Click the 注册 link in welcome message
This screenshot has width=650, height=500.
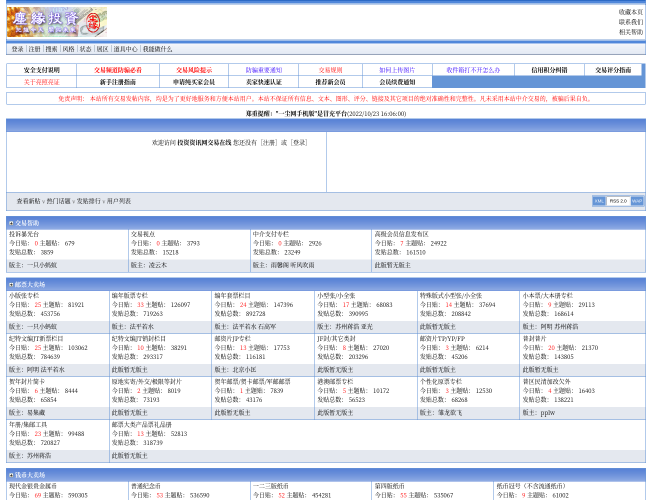(x=269, y=142)
